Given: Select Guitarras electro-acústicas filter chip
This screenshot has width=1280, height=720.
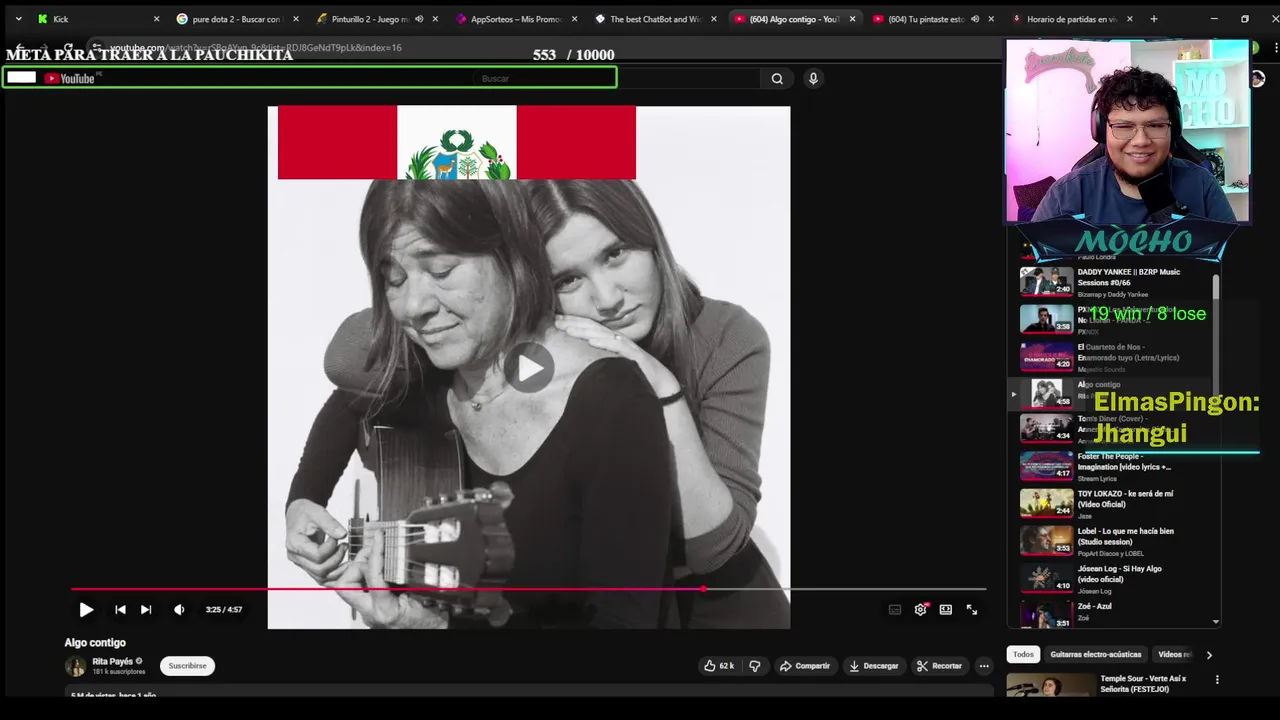Looking at the screenshot, I should tap(1096, 655).
